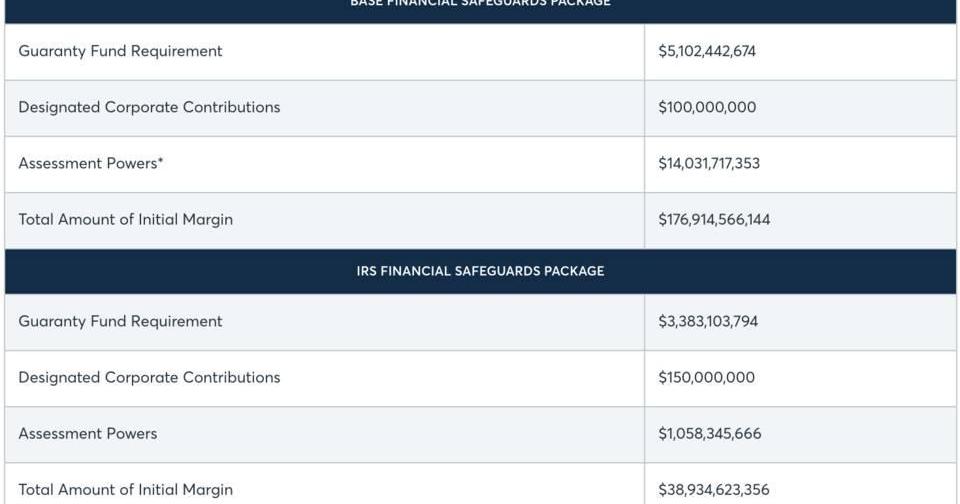Click the $100,000,000 corporate contributions amount
Viewport: 960px width, 504px height.
coord(706,107)
